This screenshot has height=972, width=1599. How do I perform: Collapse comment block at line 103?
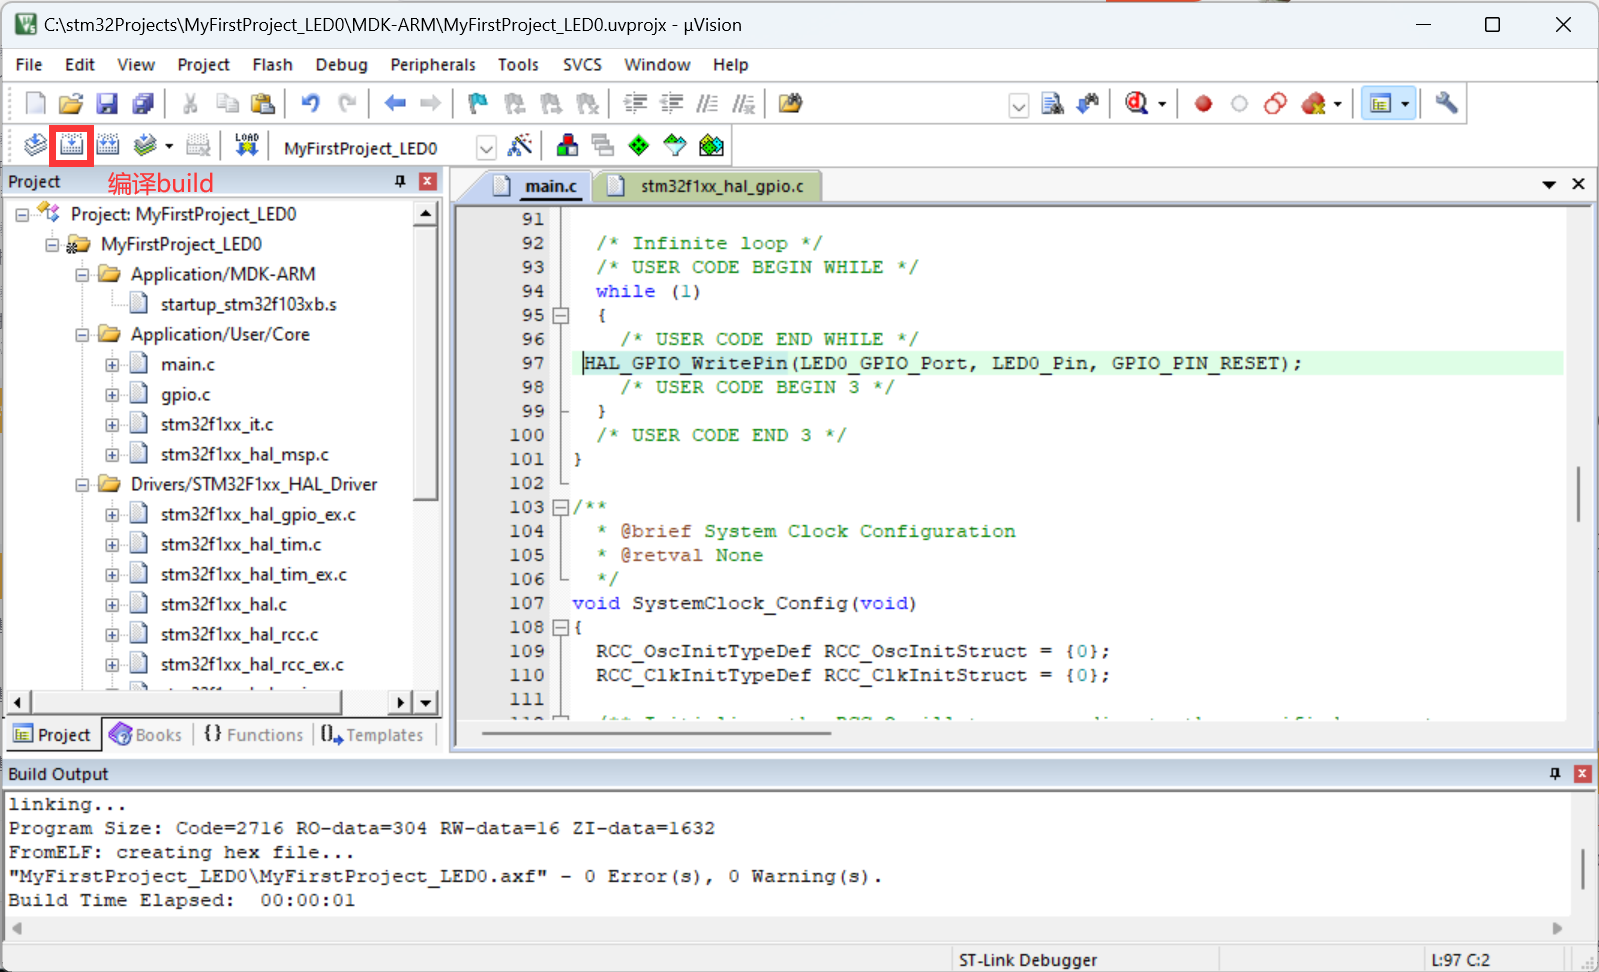pyautogui.click(x=561, y=507)
